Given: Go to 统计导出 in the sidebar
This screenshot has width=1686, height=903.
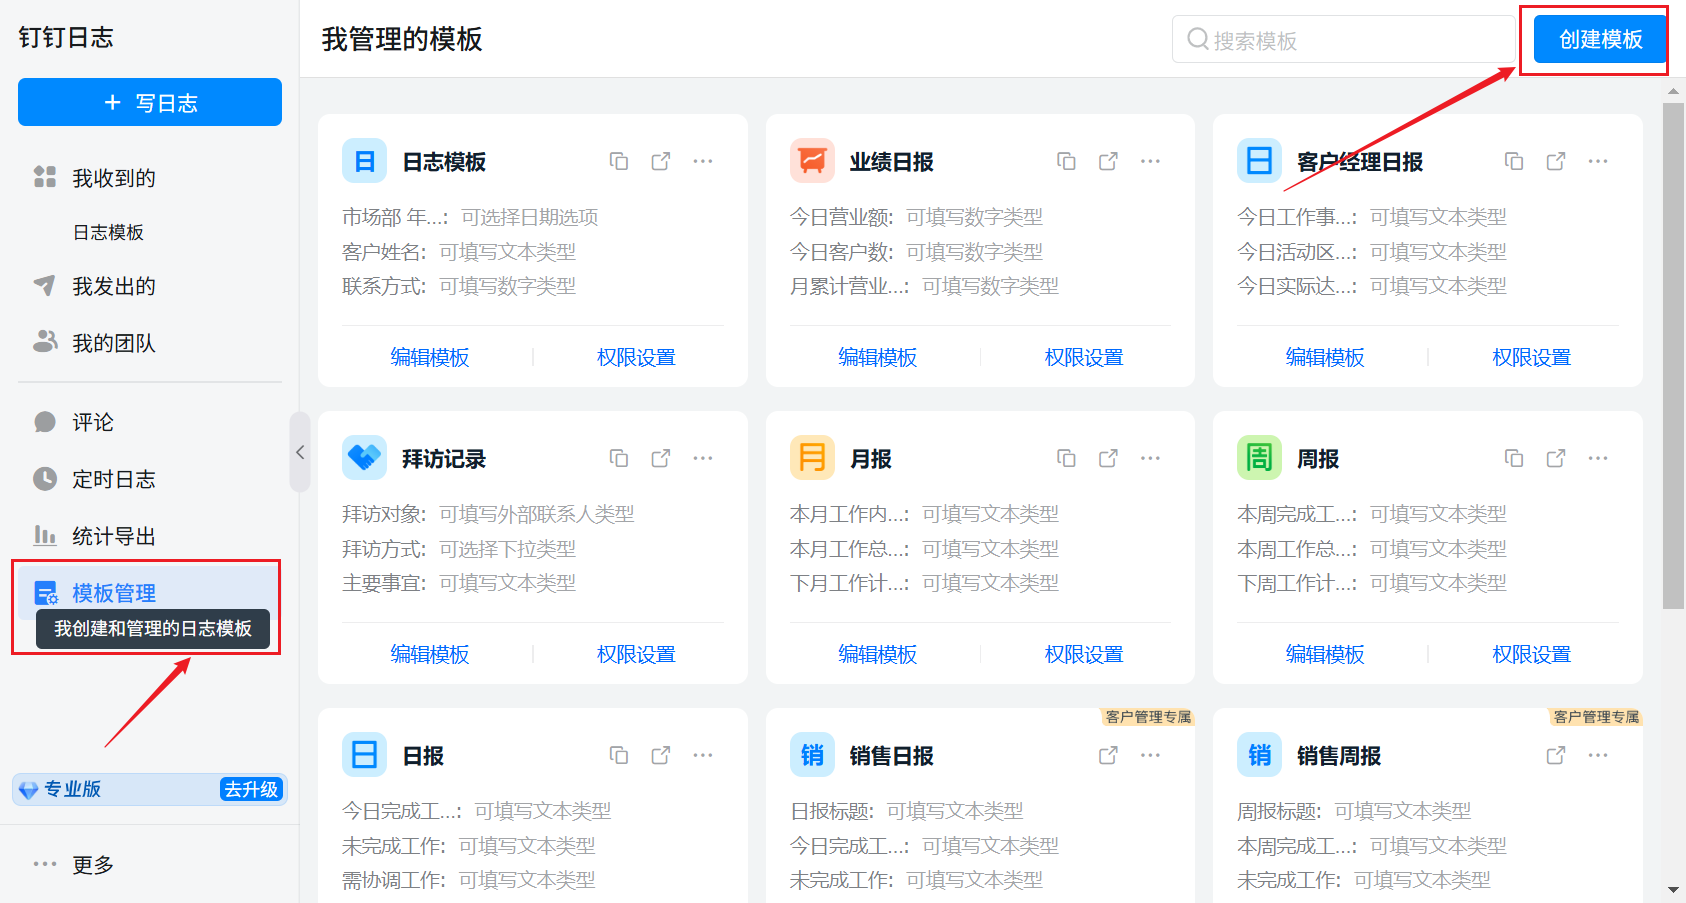Looking at the screenshot, I should [x=113, y=536].
